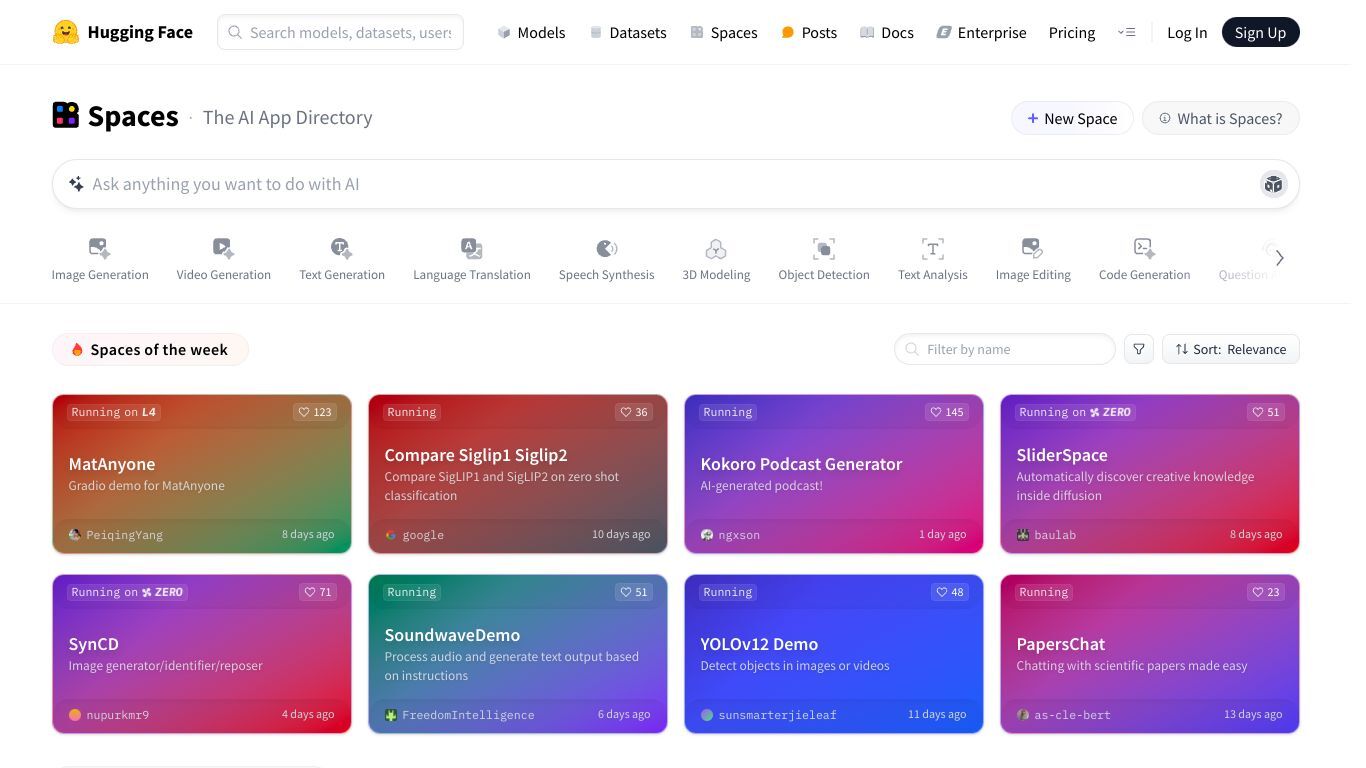Open the Posts nav item

point(809,32)
